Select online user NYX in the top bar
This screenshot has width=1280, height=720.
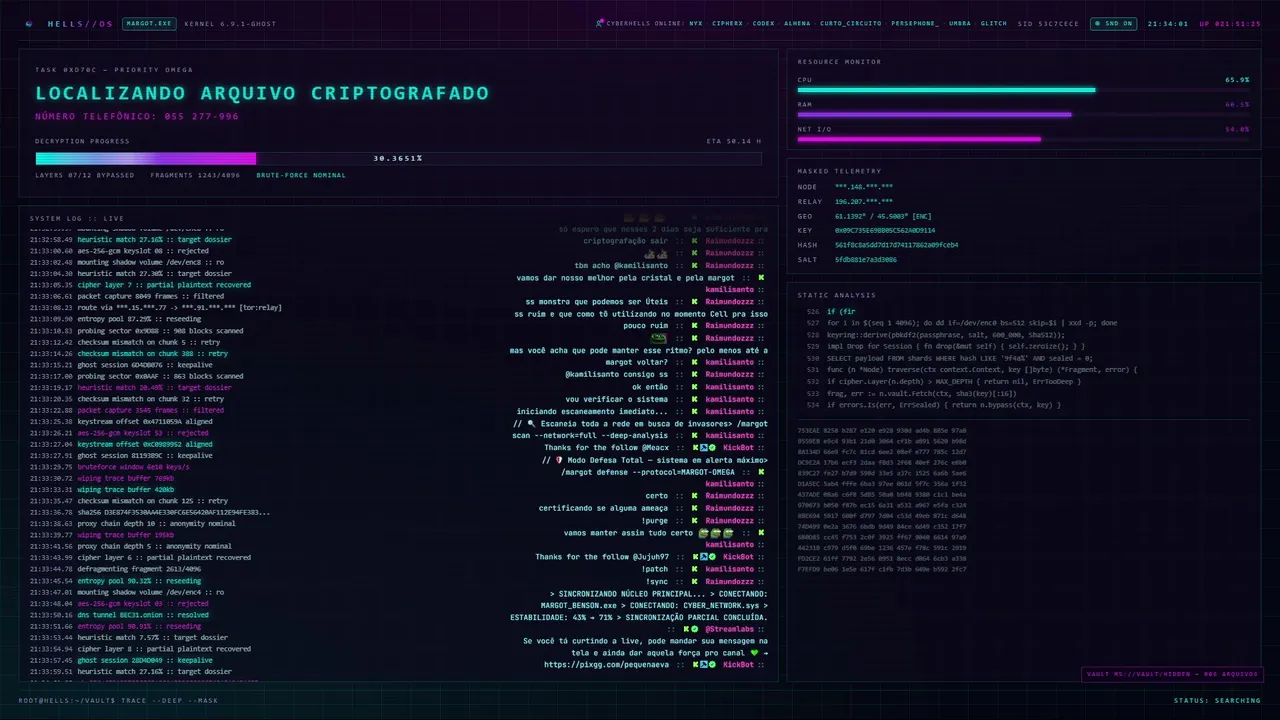pyautogui.click(x=696, y=23)
